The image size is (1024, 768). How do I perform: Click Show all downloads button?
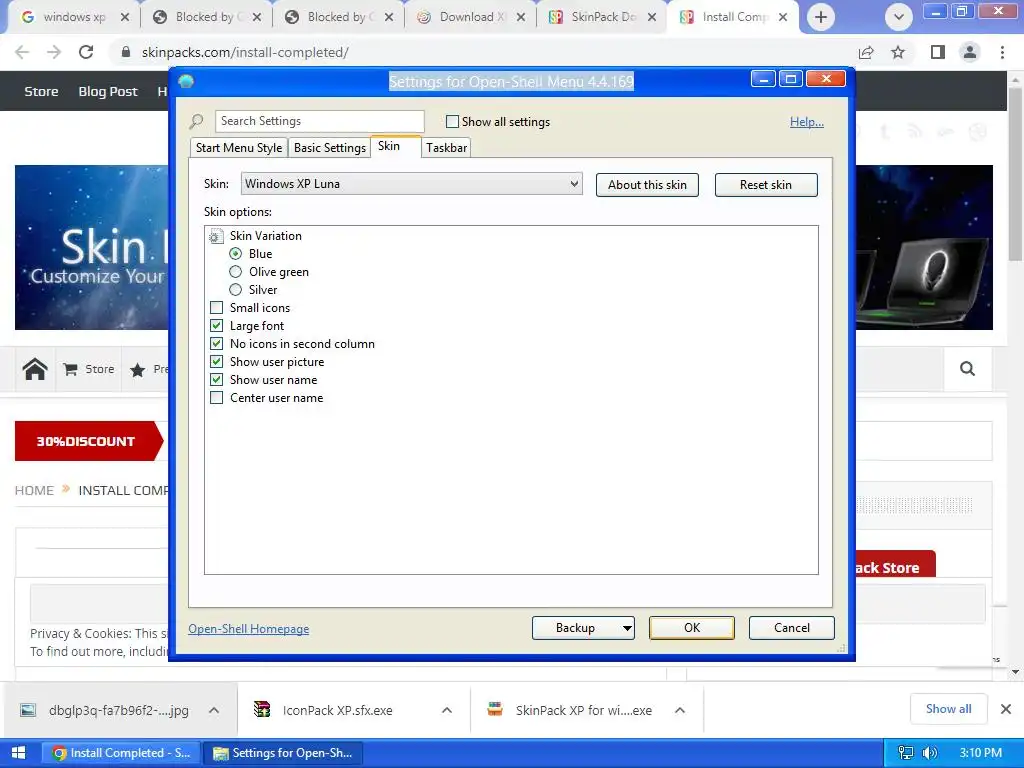click(x=948, y=709)
